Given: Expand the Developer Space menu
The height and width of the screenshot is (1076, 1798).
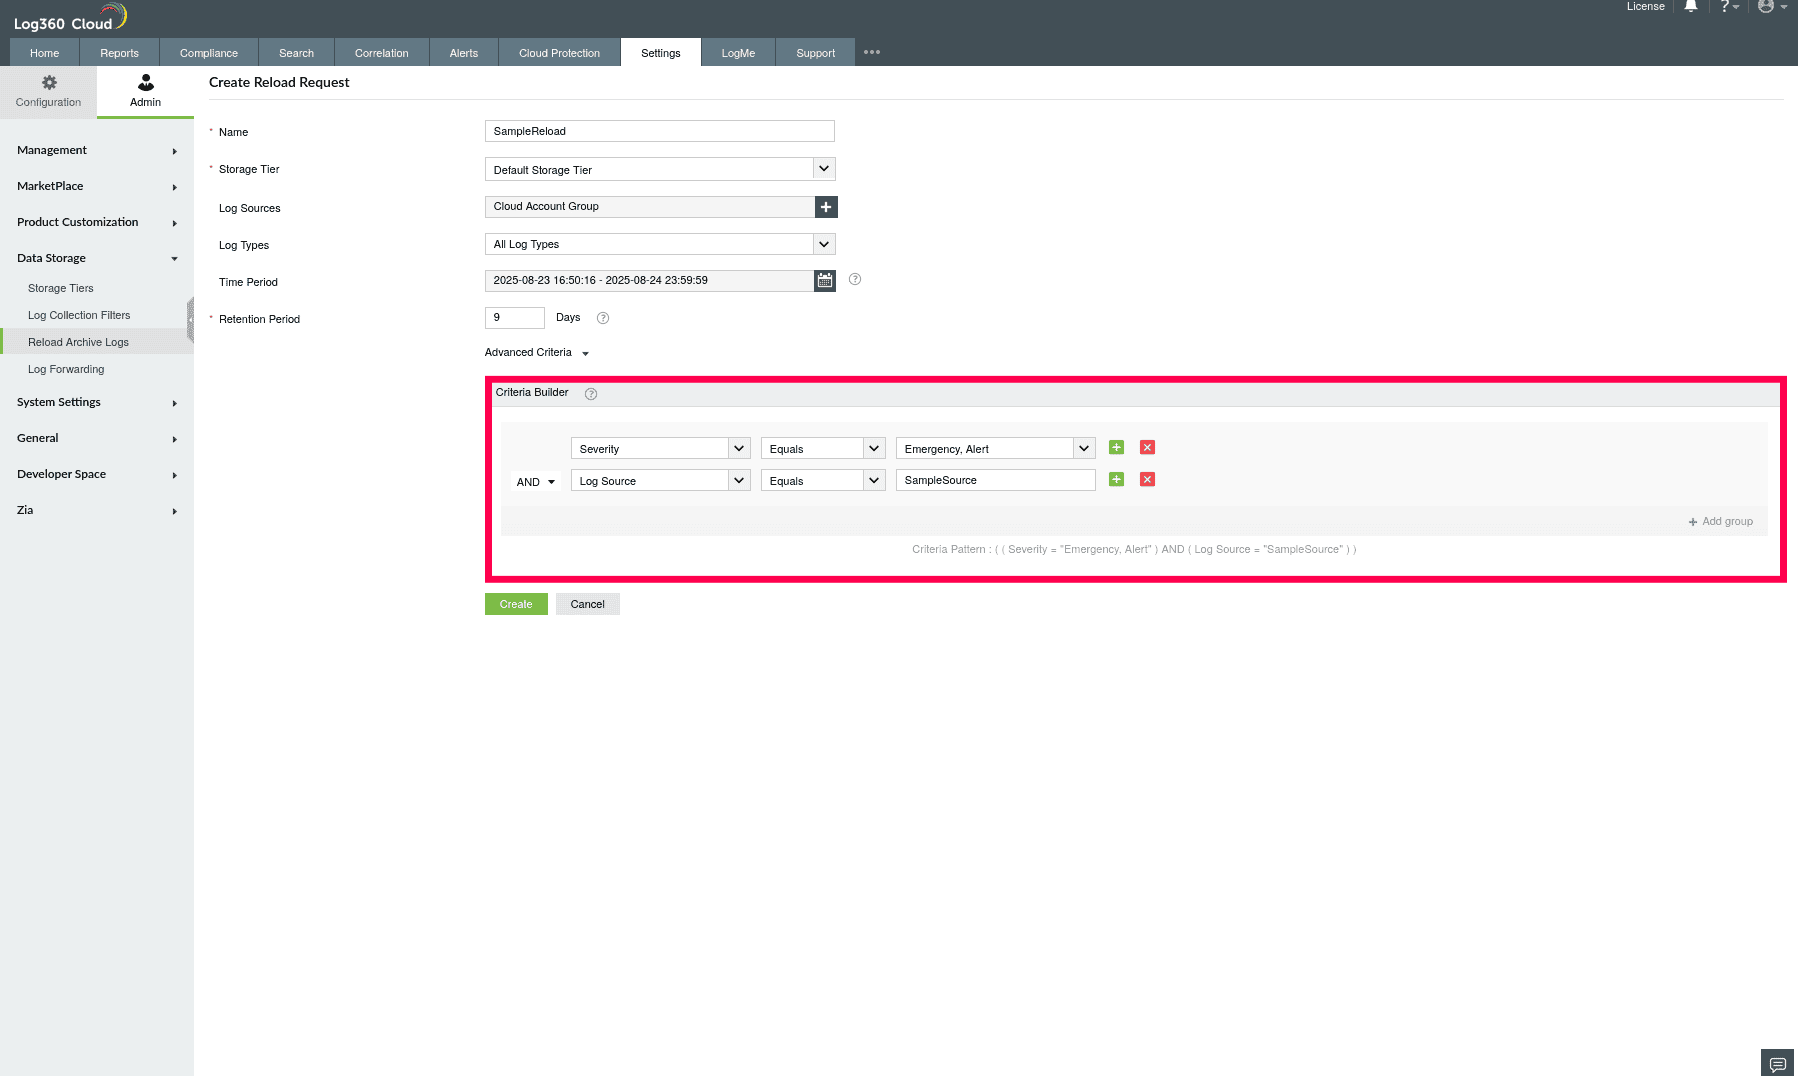Looking at the screenshot, I should pyautogui.click(x=97, y=474).
